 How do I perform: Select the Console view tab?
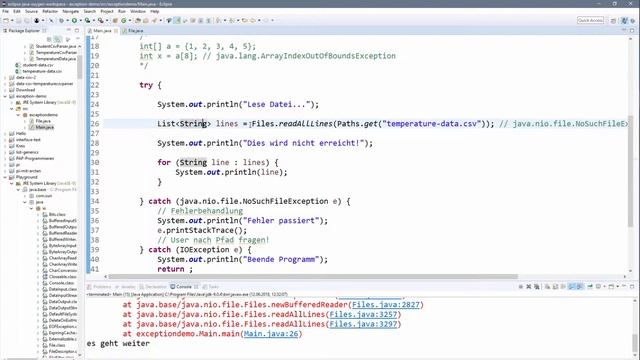(x=183, y=287)
